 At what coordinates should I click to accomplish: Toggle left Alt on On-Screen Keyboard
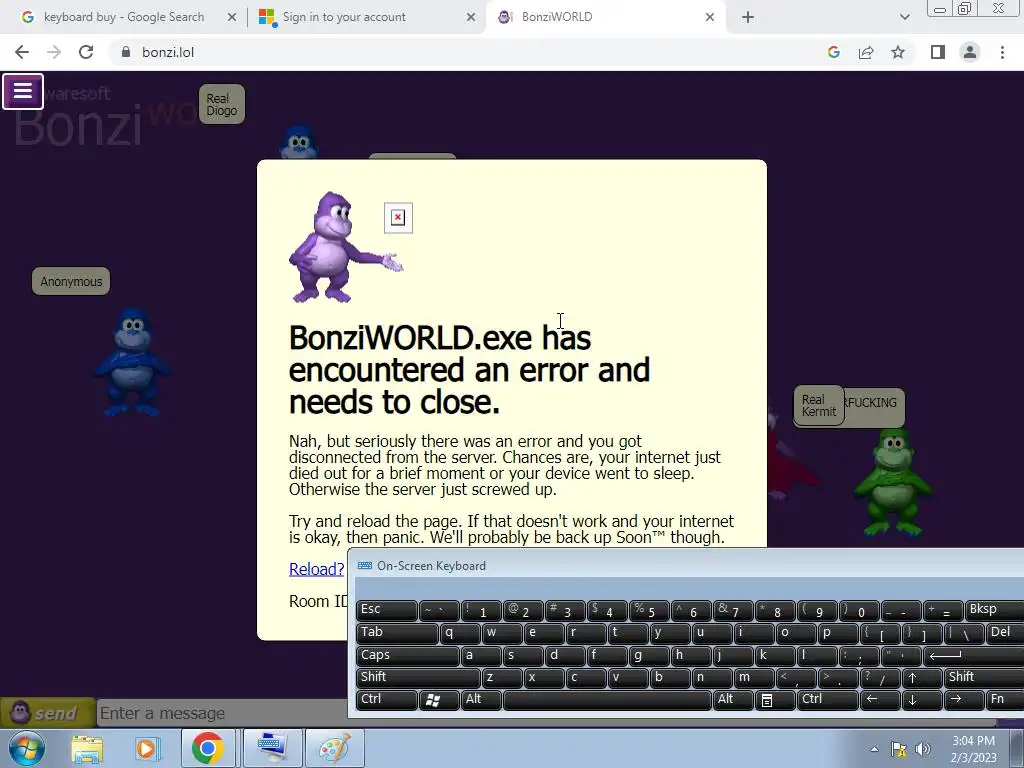481,699
